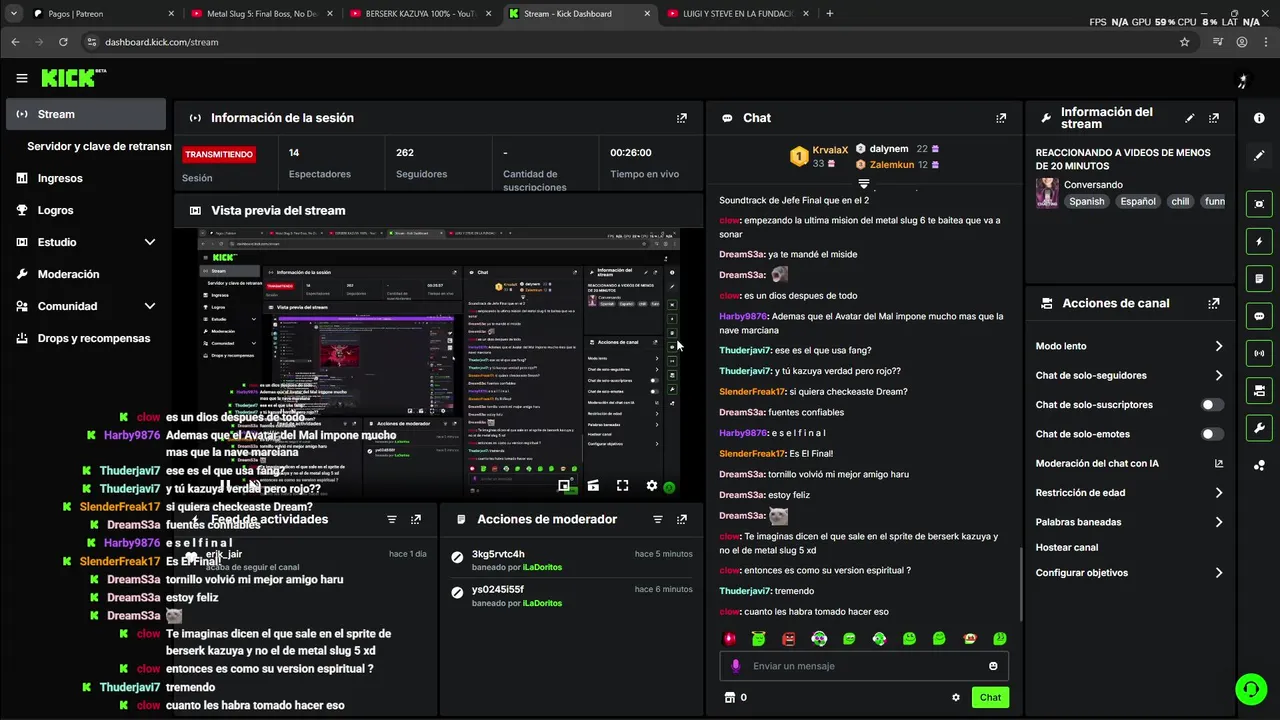Expand Palabras baneadas settings
The width and height of the screenshot is (1280, 720).
1219,522
